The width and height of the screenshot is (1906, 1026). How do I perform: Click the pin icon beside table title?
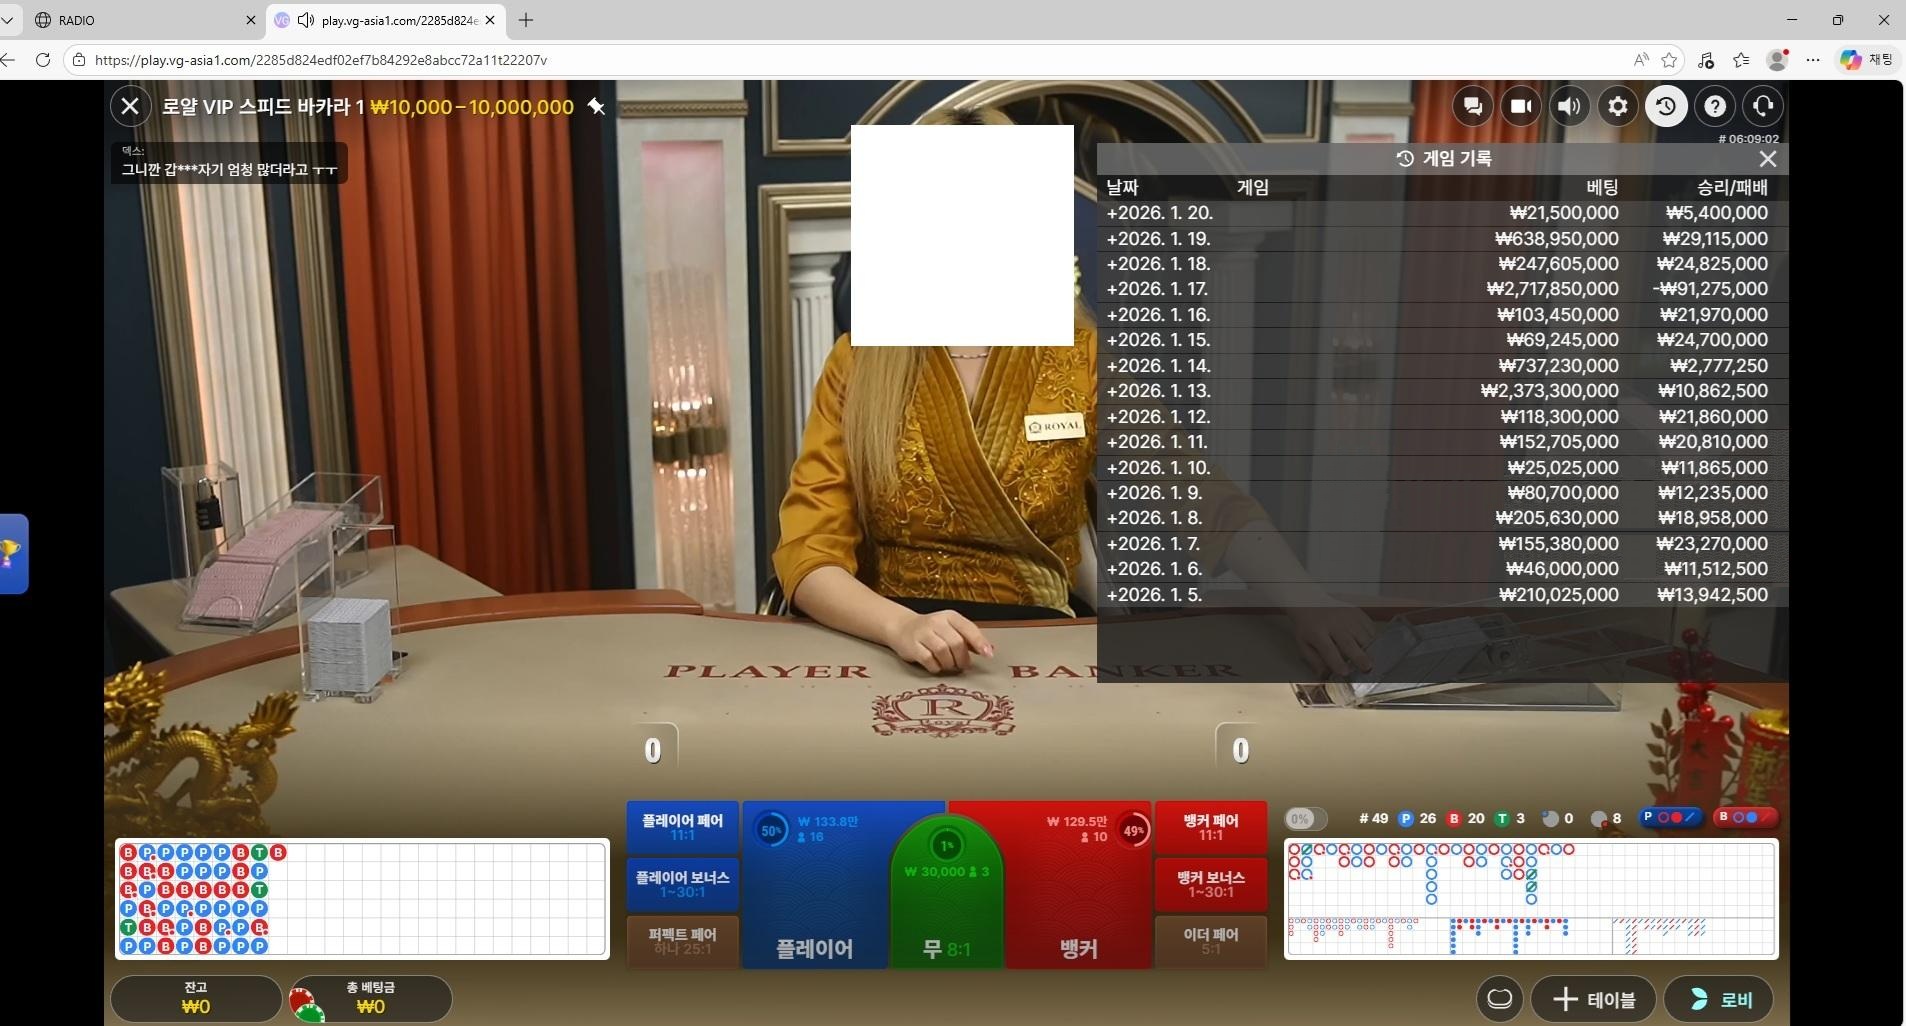[x=596, y=107]
